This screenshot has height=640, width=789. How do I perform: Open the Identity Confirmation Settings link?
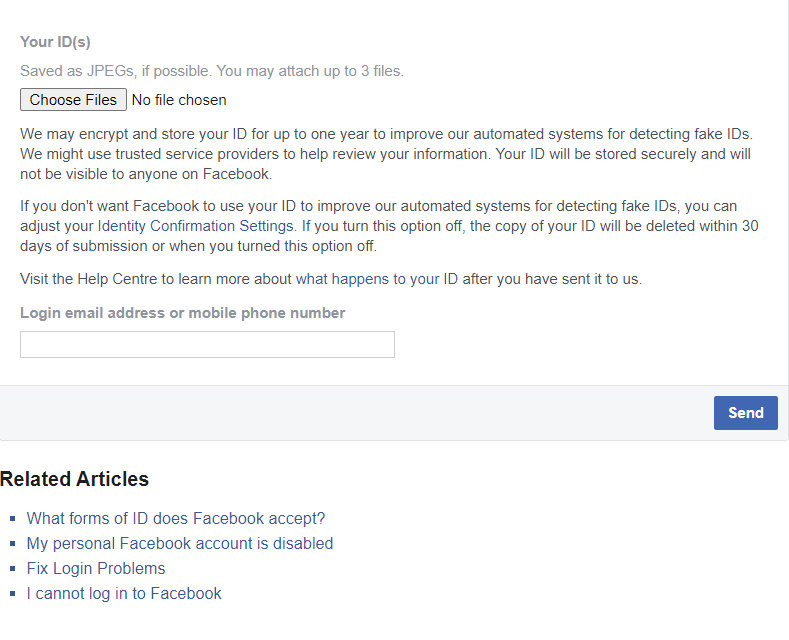tap(195, 226)
